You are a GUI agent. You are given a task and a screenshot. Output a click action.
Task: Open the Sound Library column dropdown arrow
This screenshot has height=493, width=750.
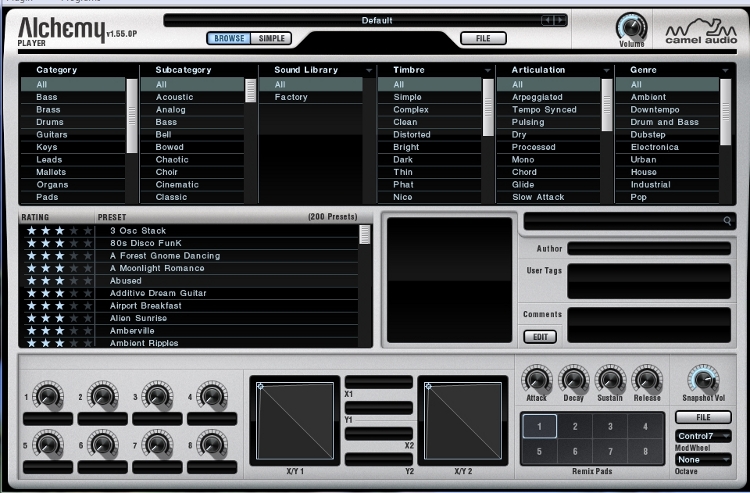[369, 70]
